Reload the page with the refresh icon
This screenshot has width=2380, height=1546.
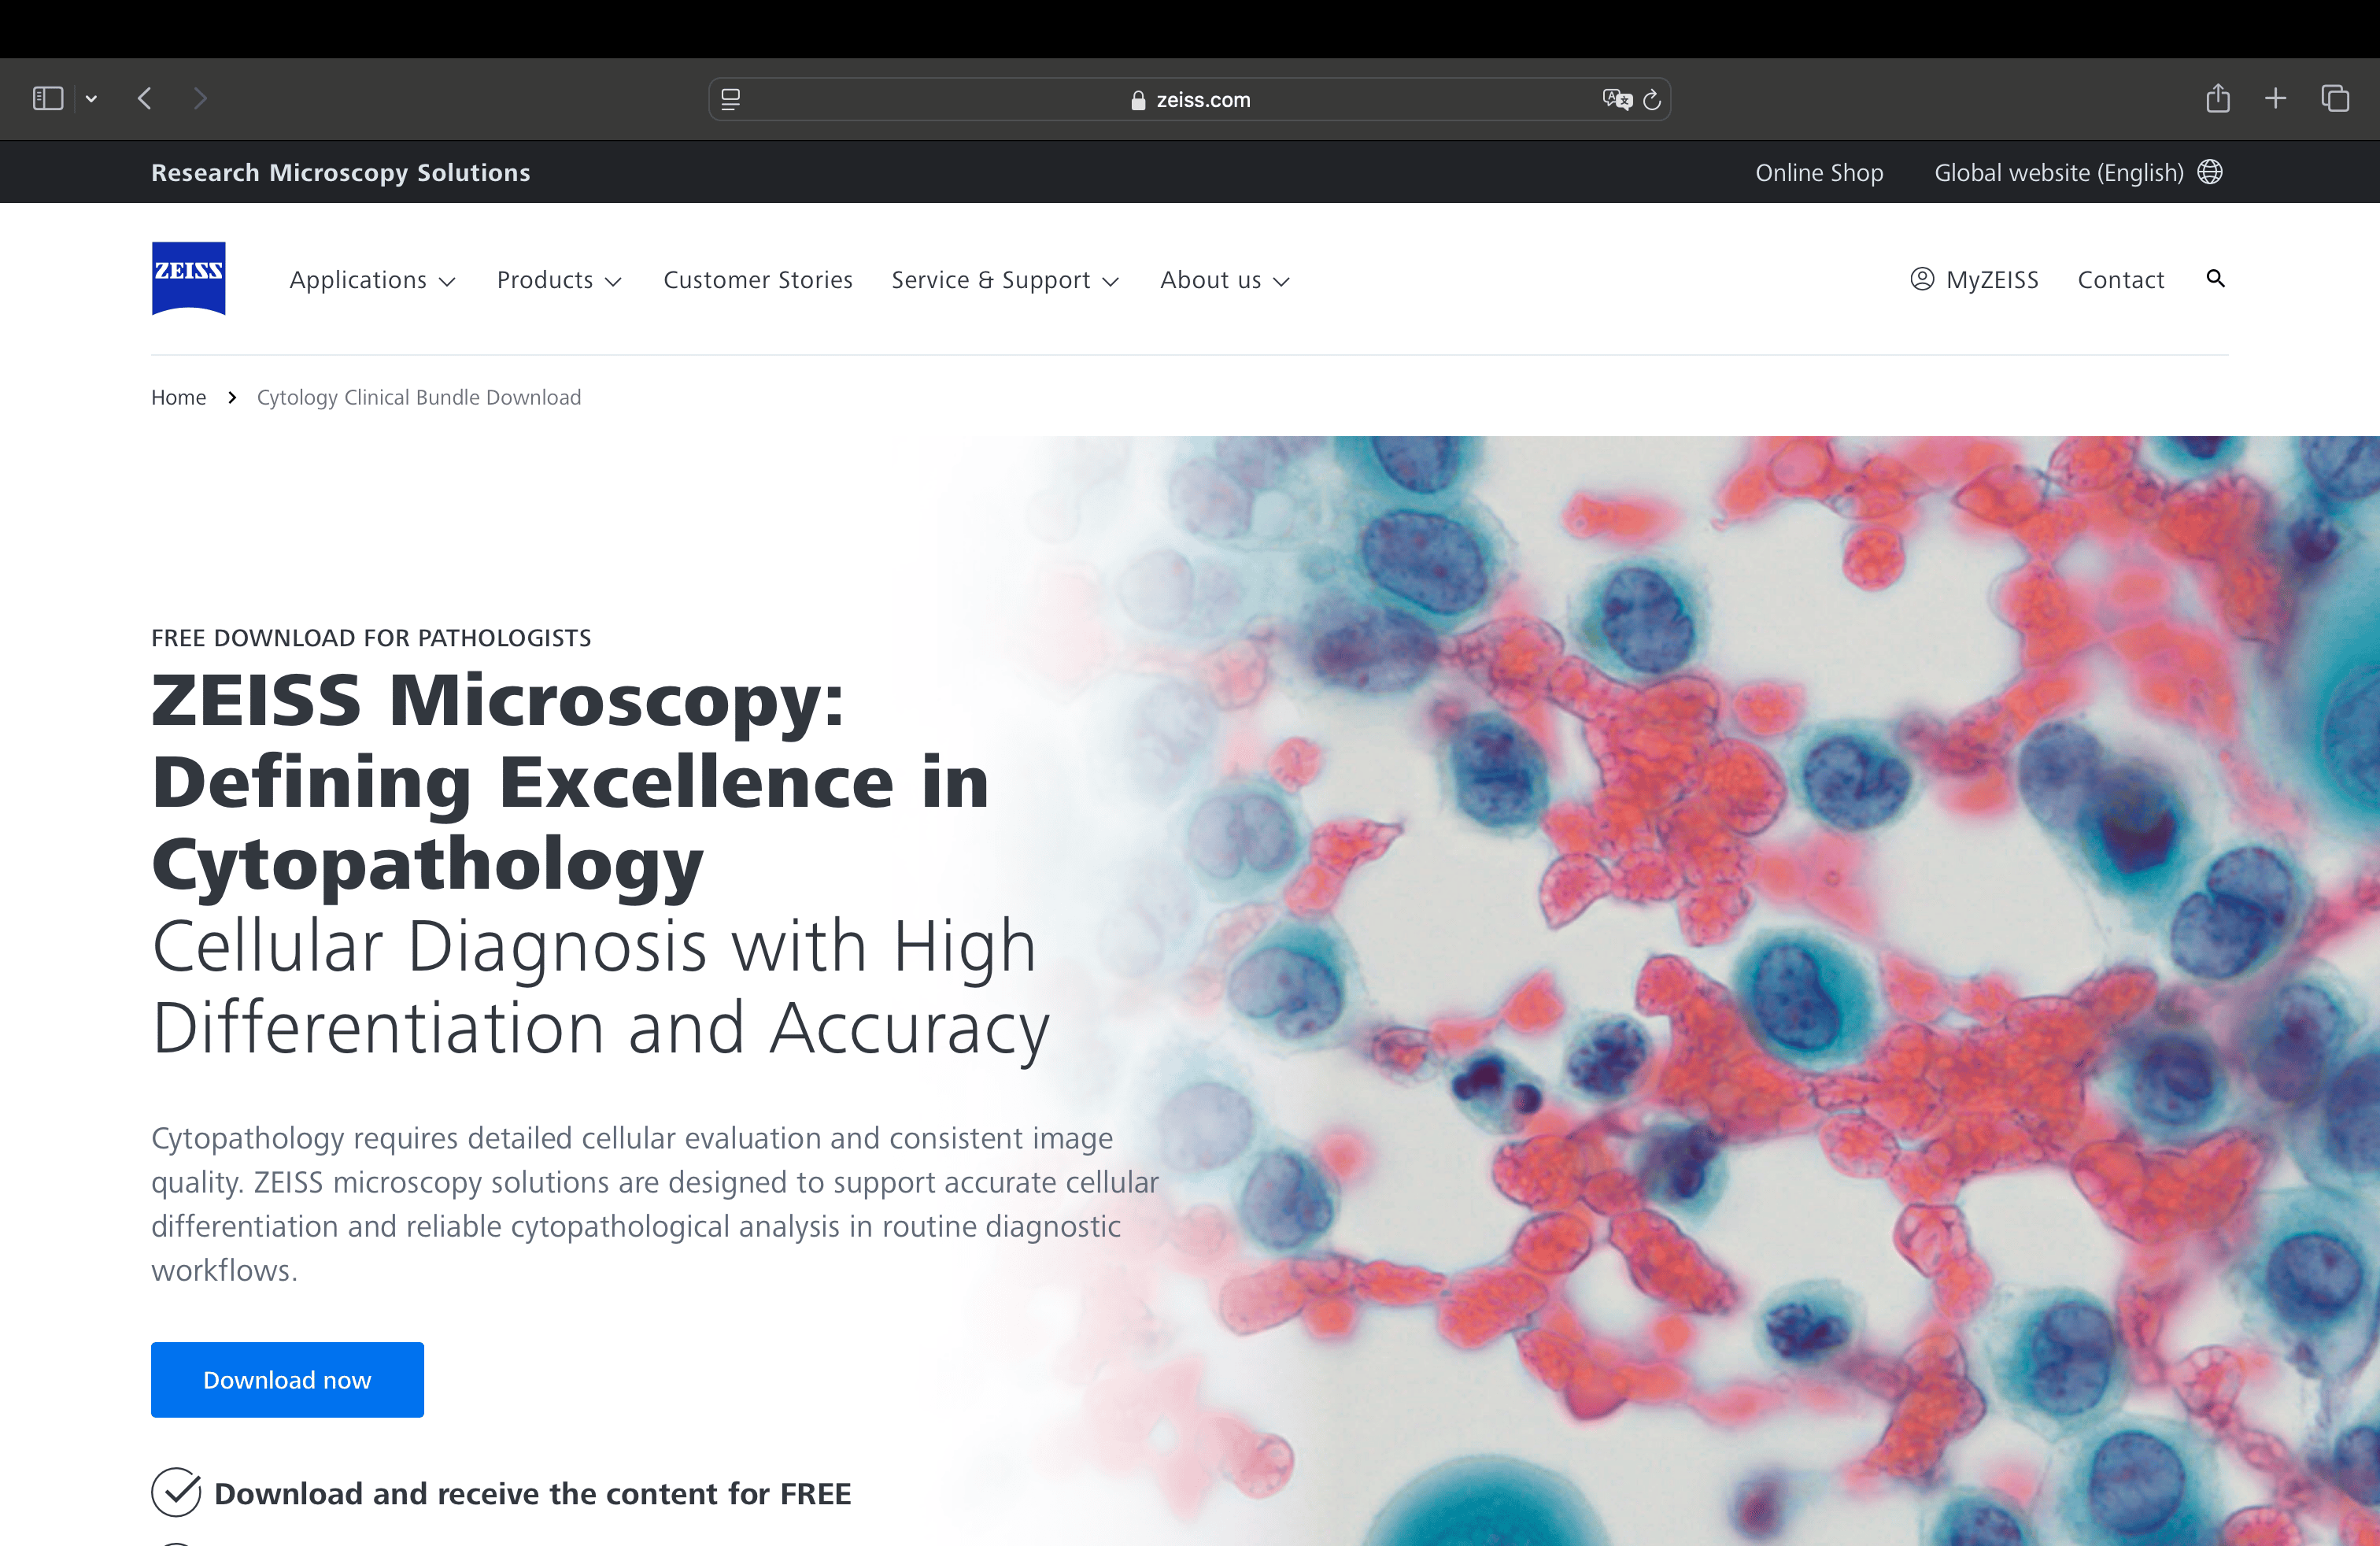pos(1652,99)
